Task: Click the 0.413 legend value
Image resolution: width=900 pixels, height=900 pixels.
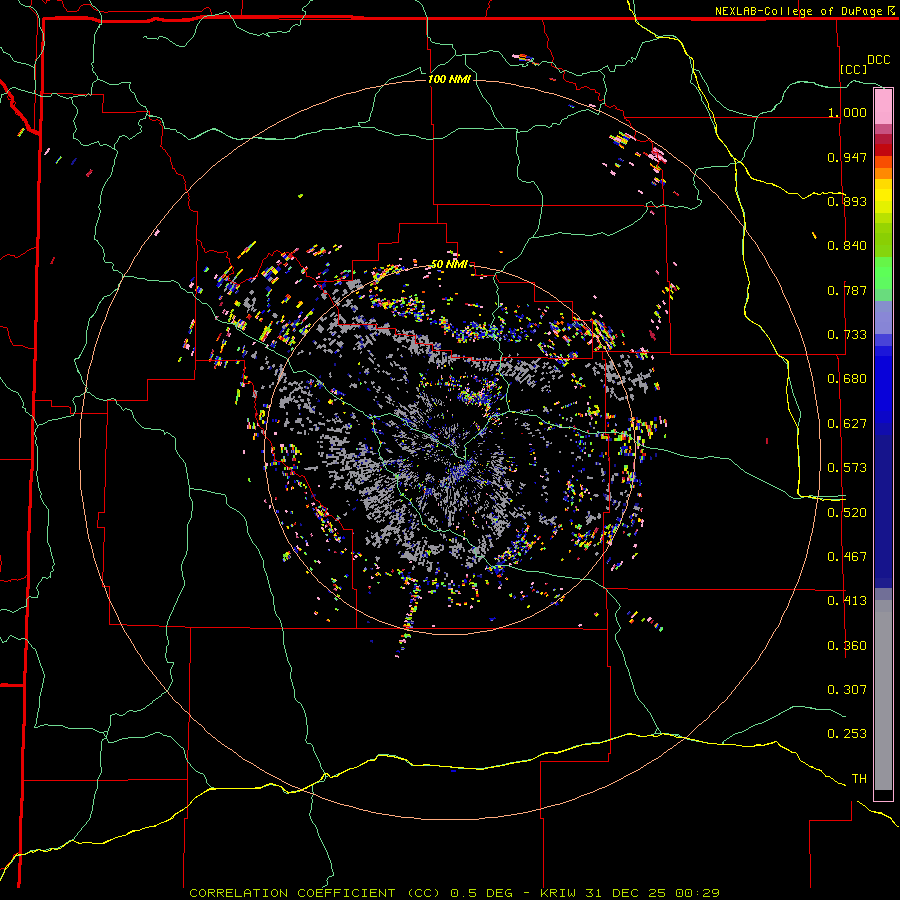Action: [x=847, y=601]
